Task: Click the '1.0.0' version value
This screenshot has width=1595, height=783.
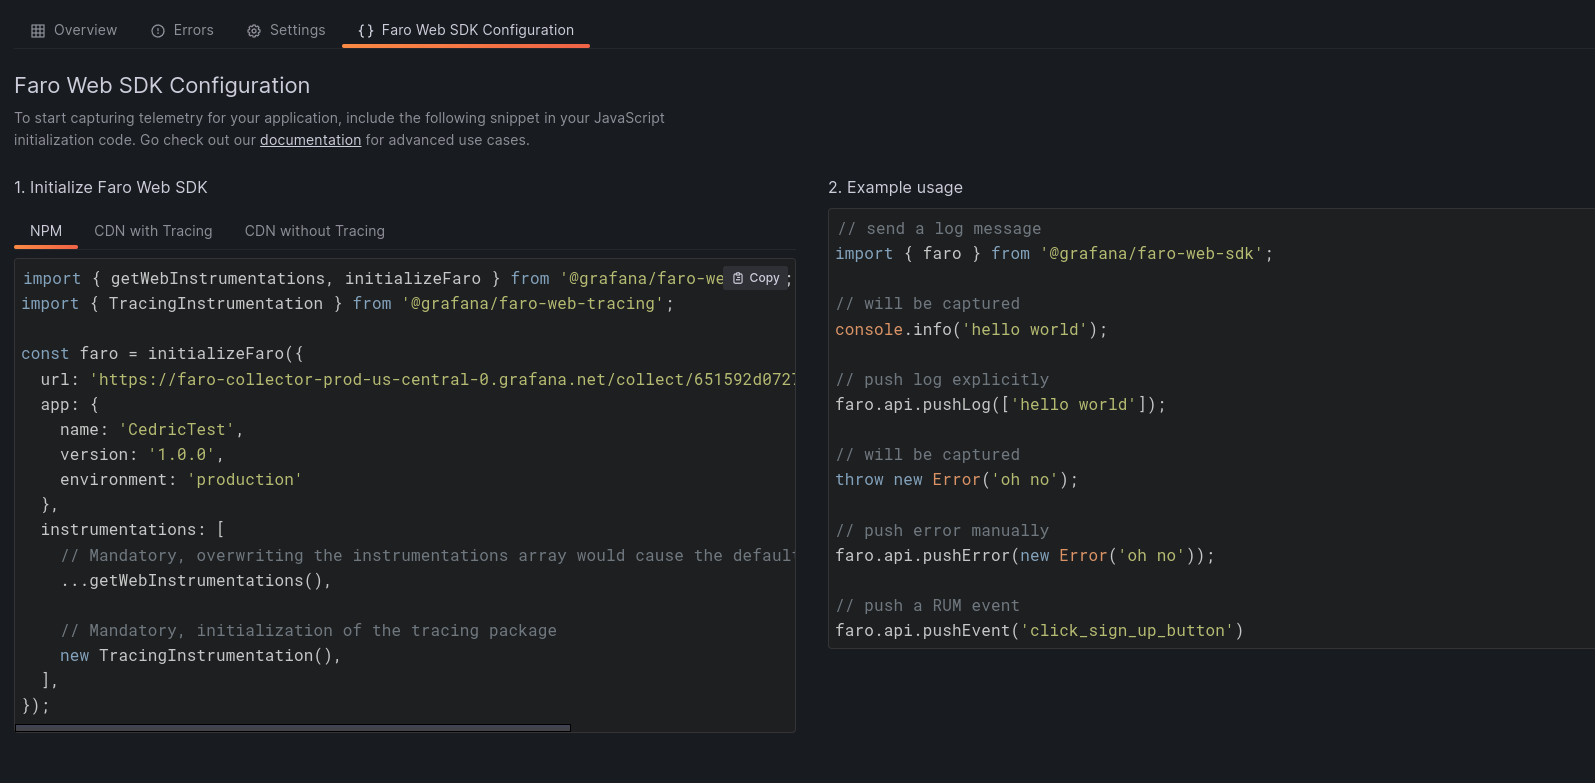Action: [x=182, y=455]
